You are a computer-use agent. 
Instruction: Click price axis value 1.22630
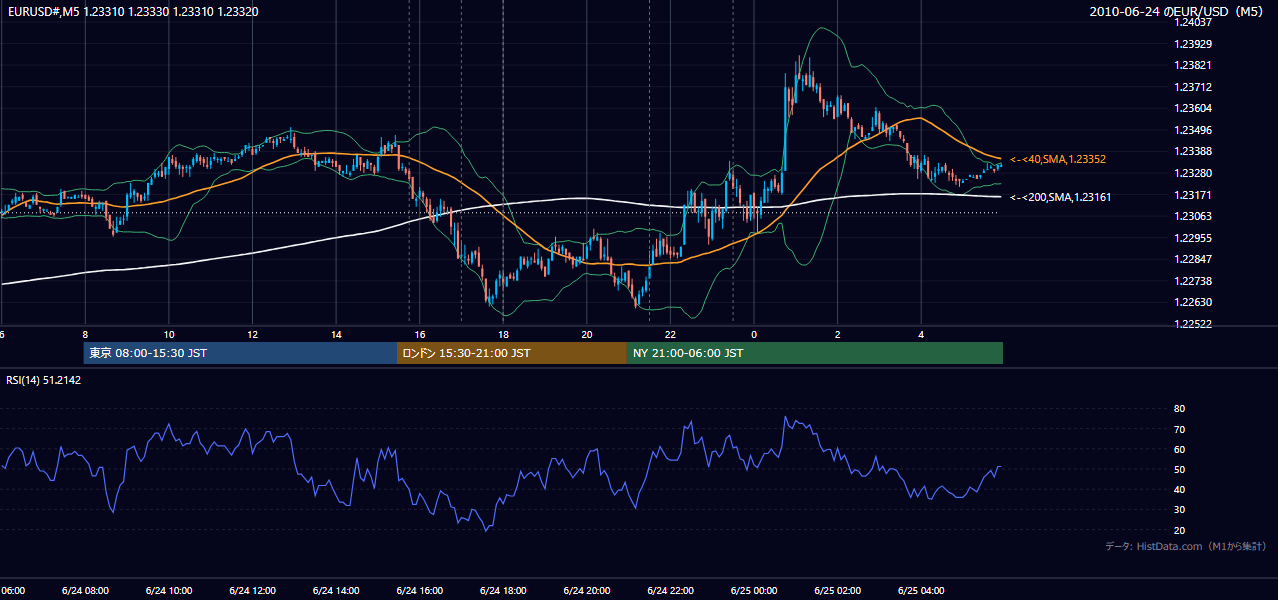pyautogui.click(x=1193, y=302)
